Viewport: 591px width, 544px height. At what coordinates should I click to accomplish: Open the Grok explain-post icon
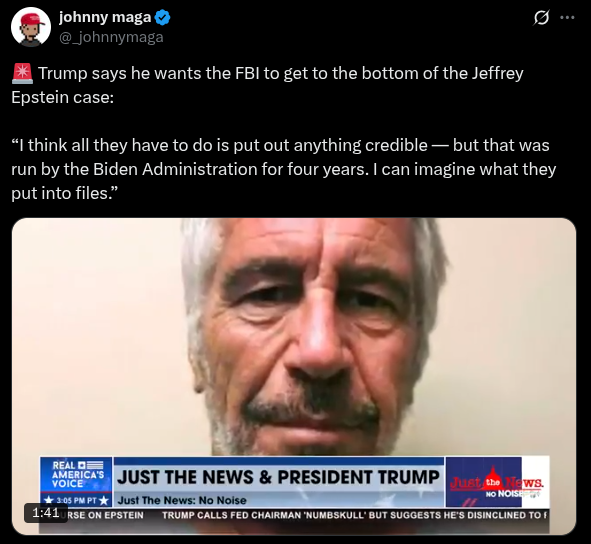[541, 18]
